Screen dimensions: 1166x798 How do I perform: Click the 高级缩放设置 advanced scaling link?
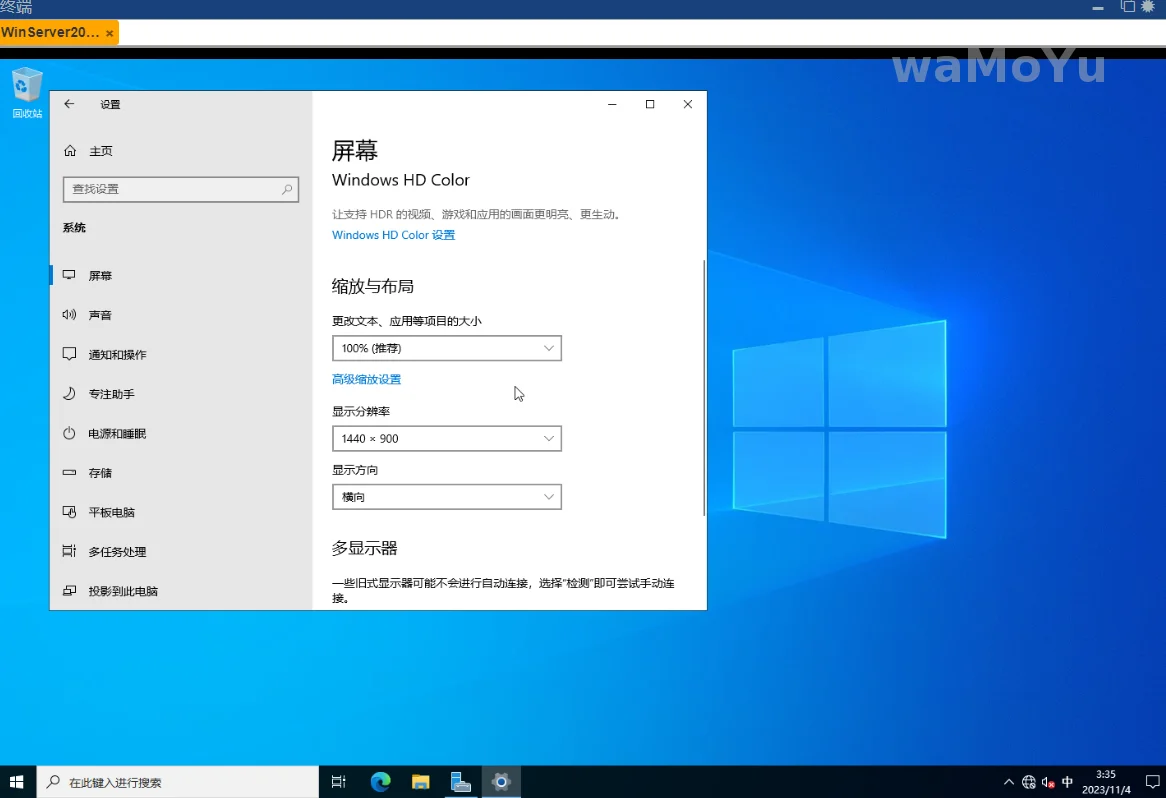[366, 380]
